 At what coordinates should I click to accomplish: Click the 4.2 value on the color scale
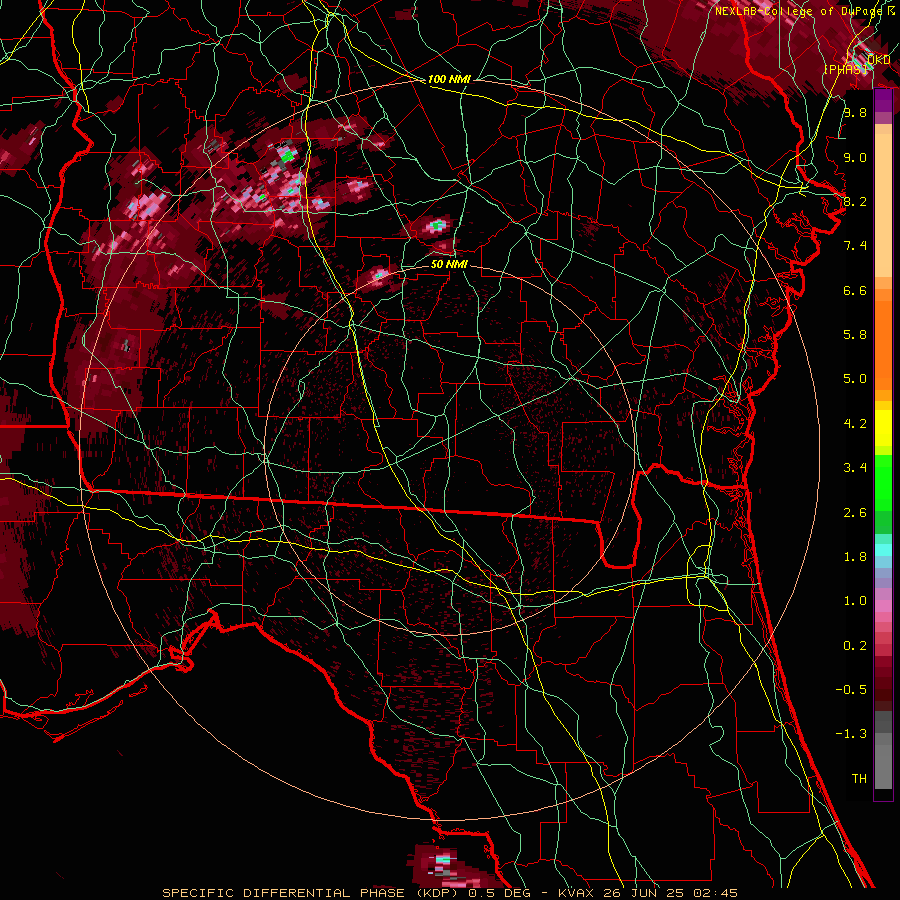point(855,424)
